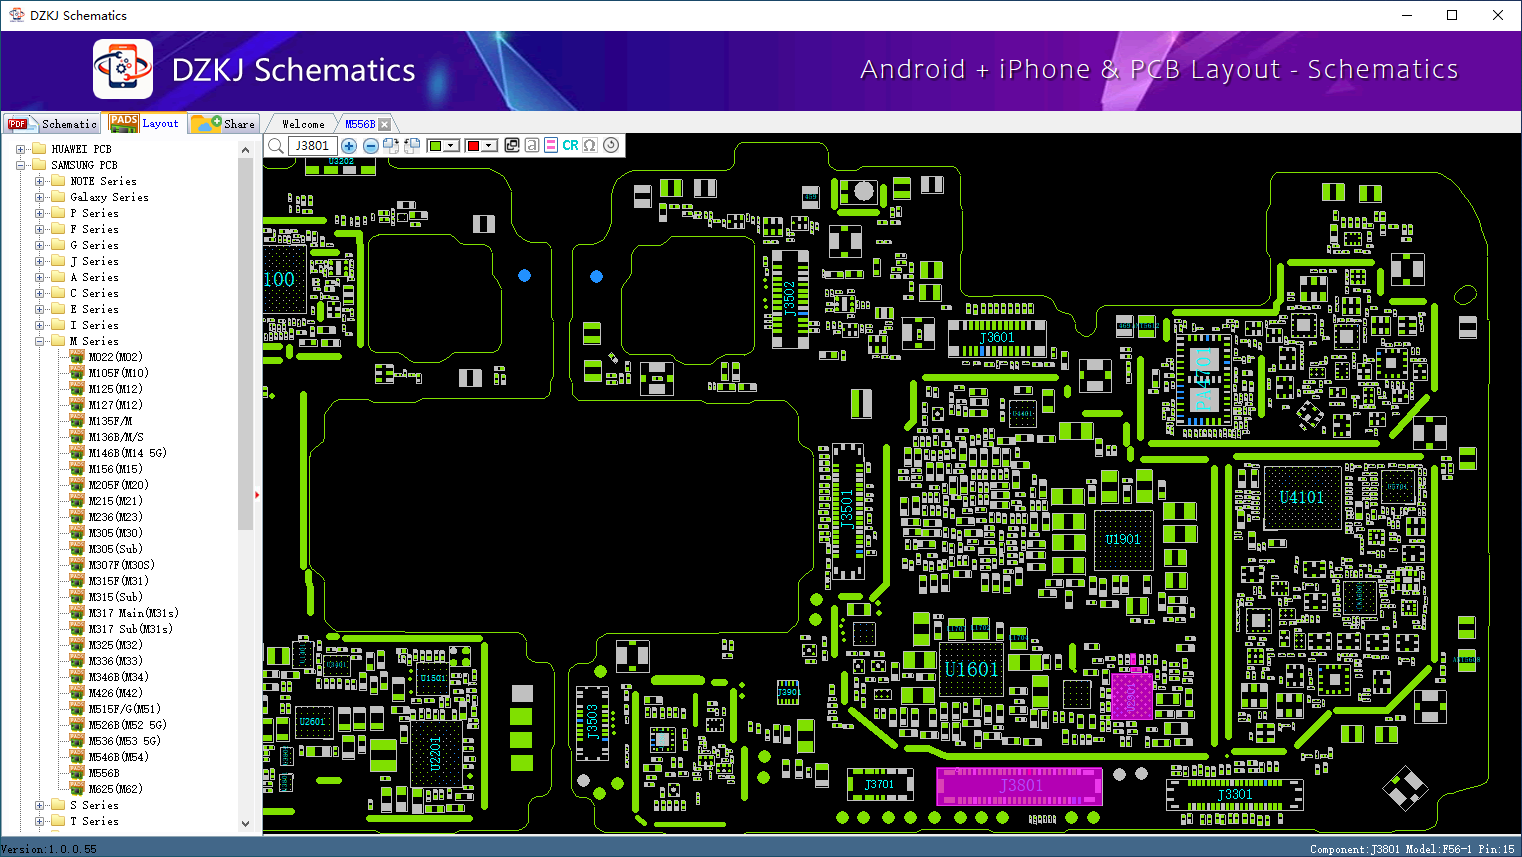Rotate the board view counter-clockwise

coord(411,146)
